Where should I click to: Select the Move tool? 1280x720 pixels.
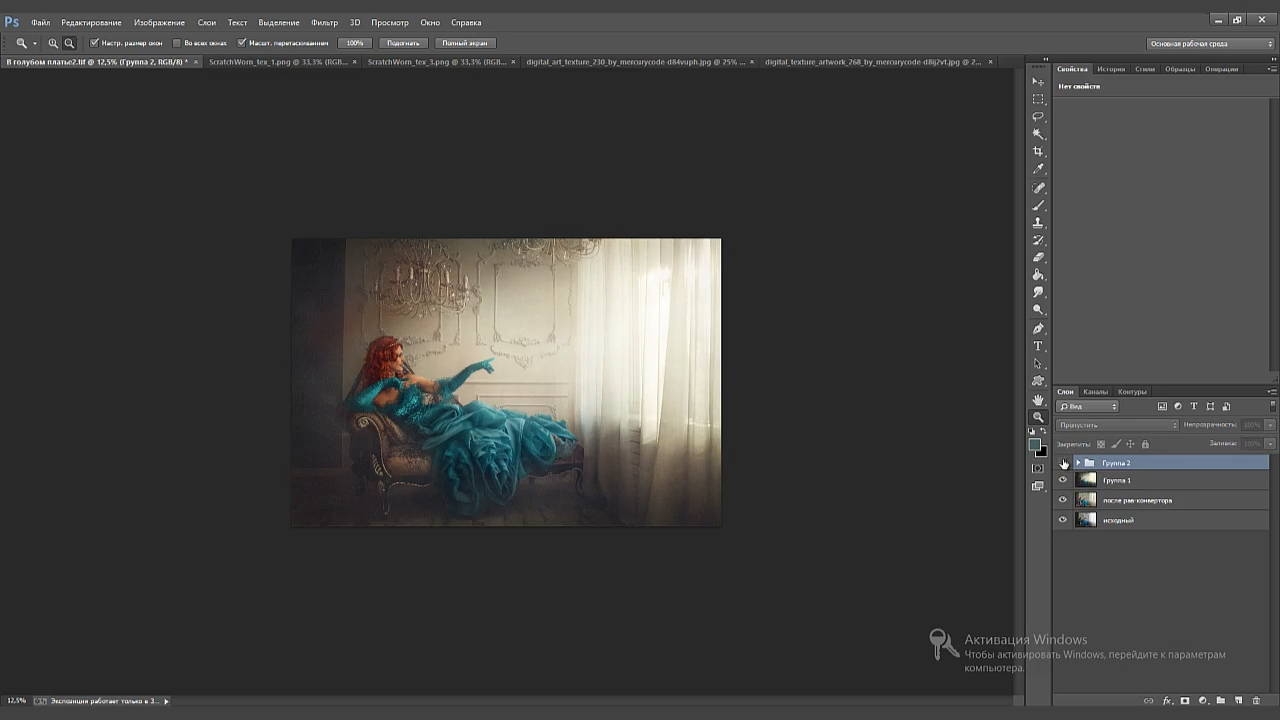[x=1038, y=82]
